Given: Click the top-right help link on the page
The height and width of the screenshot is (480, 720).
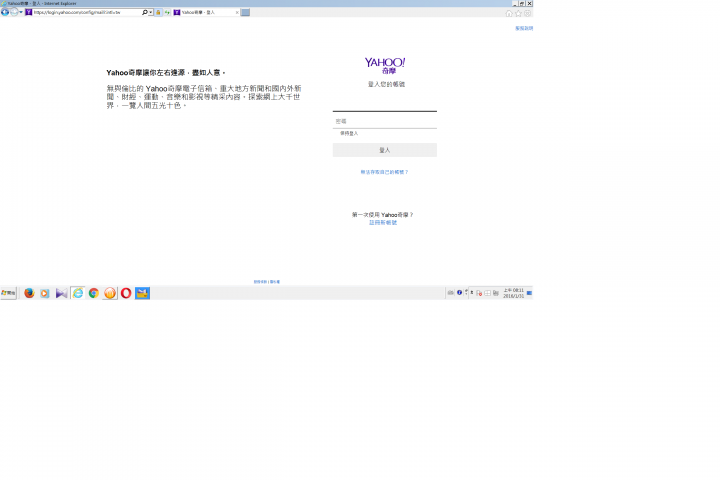Looking at the screenshot, I should tap(524, 28).
